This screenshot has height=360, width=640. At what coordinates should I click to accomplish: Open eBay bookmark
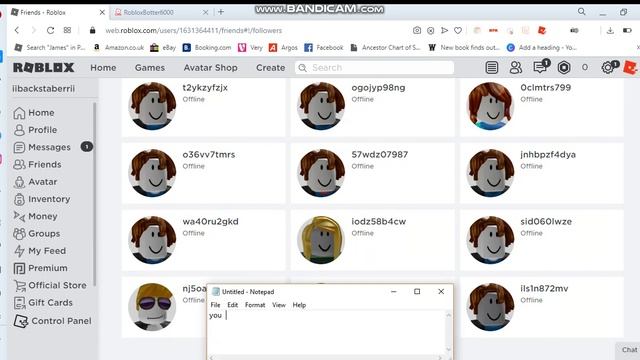163,48
